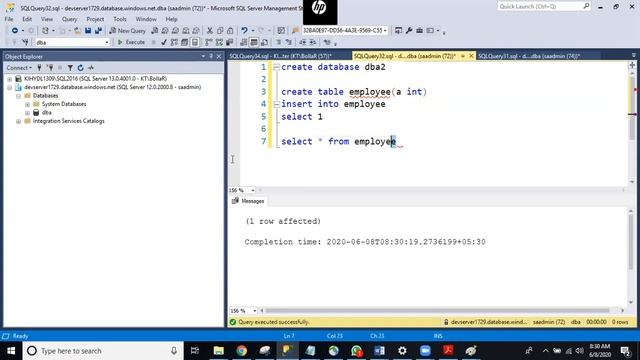The height and width of the screenshot is (360, 640).
Task: Click the Windows Type here to search box
Action: (103, 351)
